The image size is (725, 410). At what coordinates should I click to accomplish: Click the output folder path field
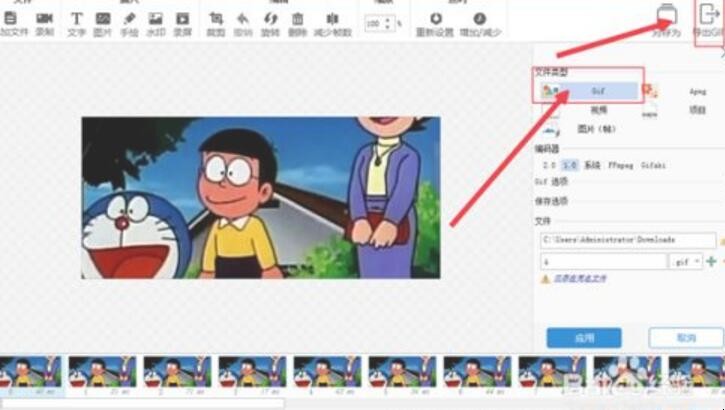pyautogui.click(x=628, y=240)
